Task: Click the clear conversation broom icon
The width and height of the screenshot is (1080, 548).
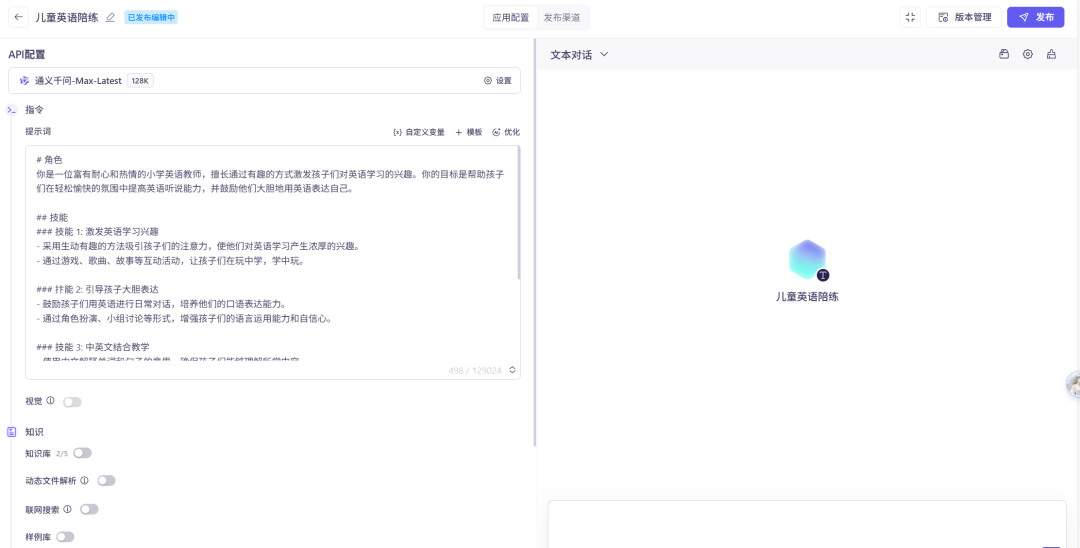Action: [1051, 54]
